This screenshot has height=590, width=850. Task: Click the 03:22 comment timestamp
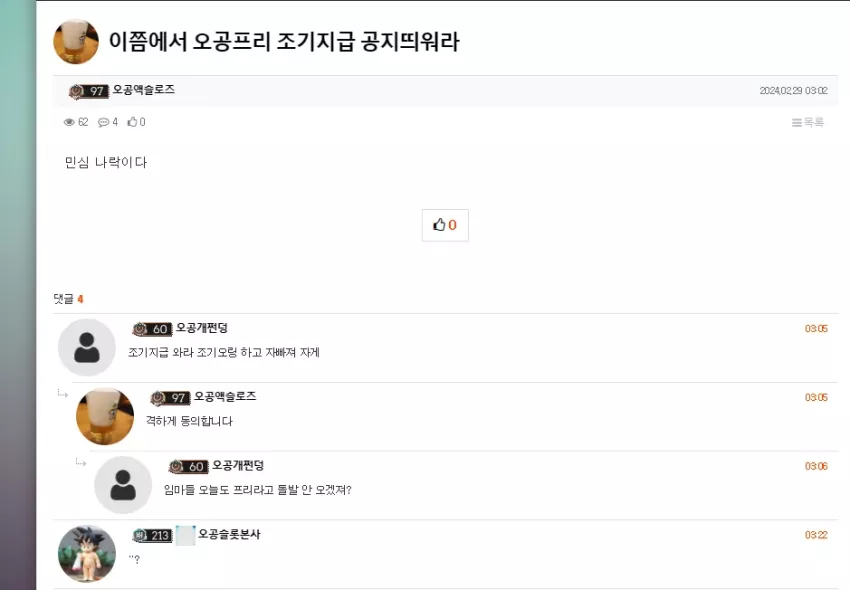816,535
